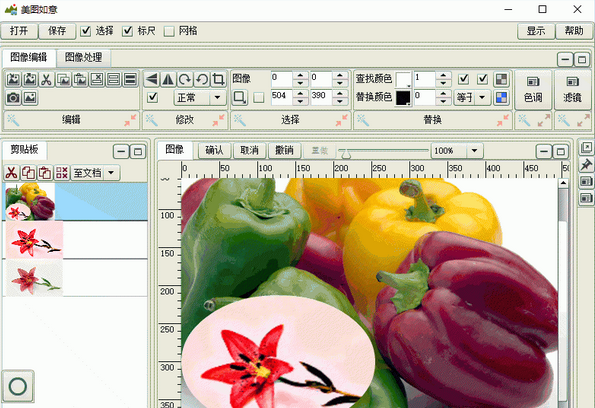Cut clipboard item with red scissors
Screen dimensions: 595x408
(x=11, y=173)
